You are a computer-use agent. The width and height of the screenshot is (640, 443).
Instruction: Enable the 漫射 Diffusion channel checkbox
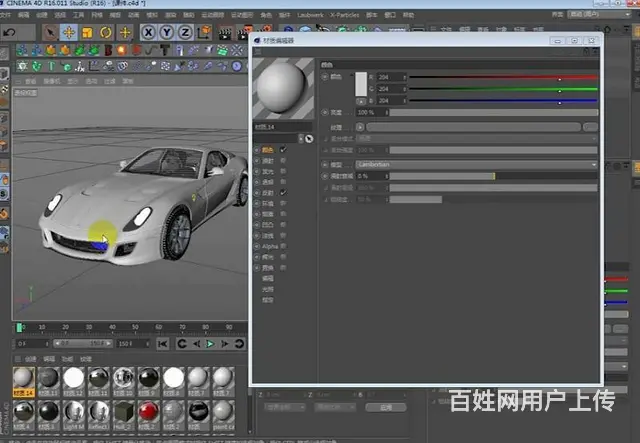[283, 161]
